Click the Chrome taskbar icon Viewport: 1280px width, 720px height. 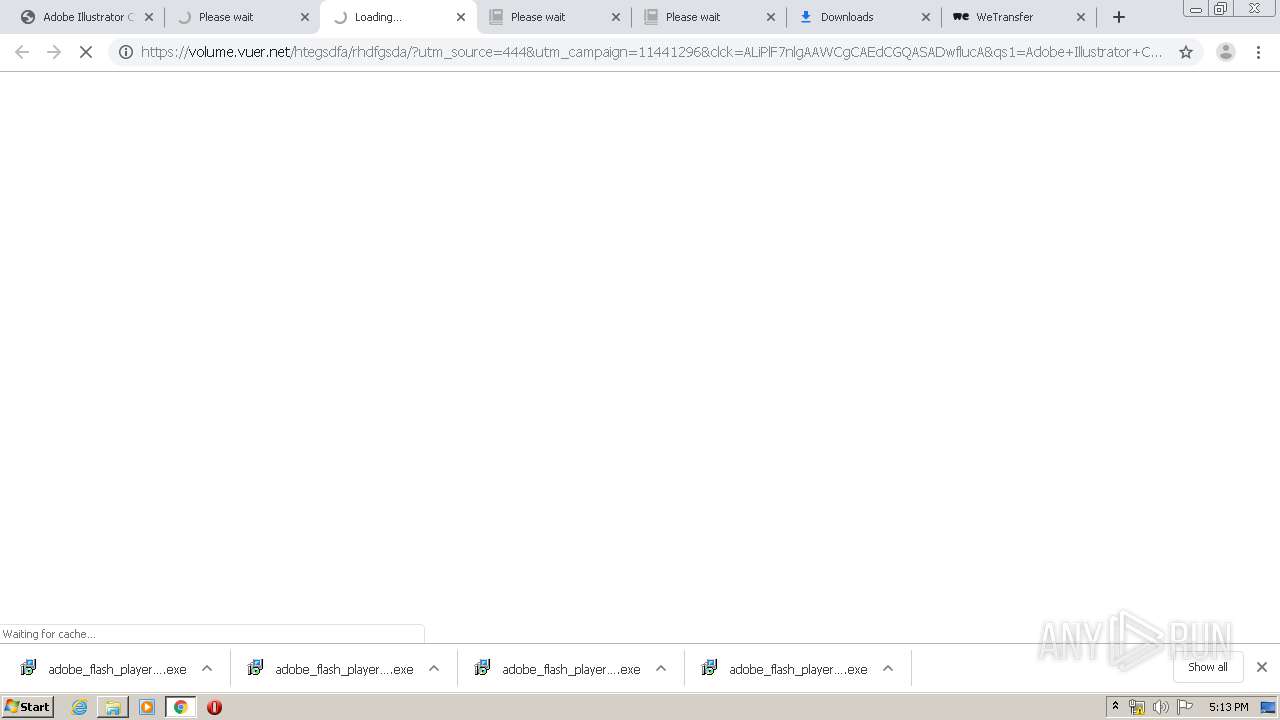180,707
